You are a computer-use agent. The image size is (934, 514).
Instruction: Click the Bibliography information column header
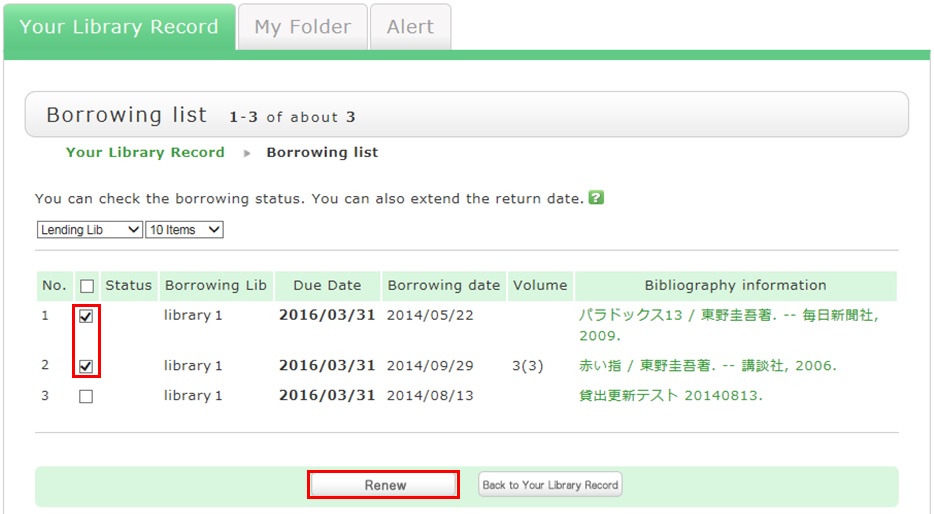point(735,286)
